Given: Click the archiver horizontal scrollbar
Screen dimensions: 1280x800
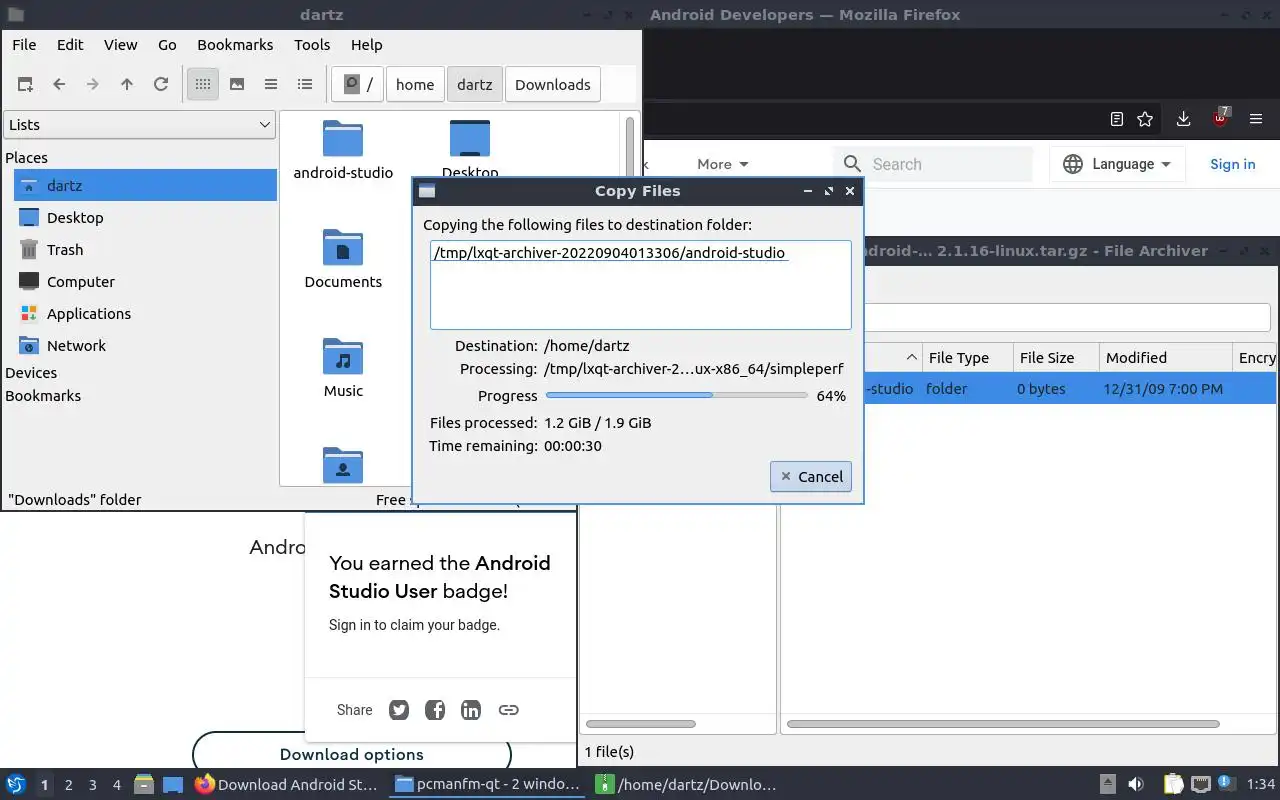Looking at the screenshot, I should pos(1003,723).
